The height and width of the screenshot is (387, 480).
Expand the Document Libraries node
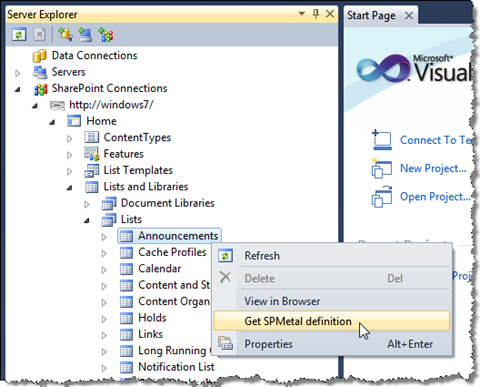[87, 204]
